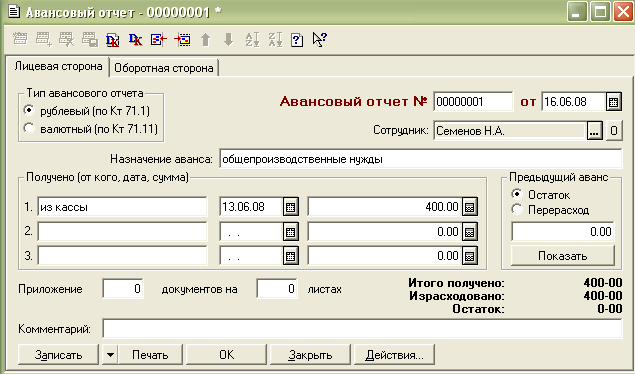Switch to Оборотная сторона tab

click(x=164, y=68)
